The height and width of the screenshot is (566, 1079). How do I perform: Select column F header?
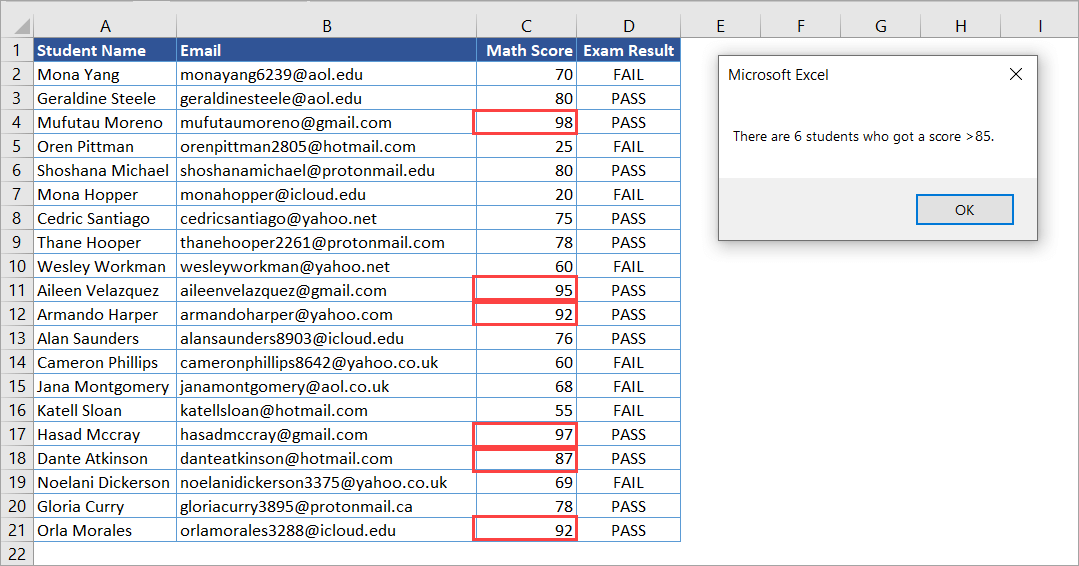pos(800,26)
